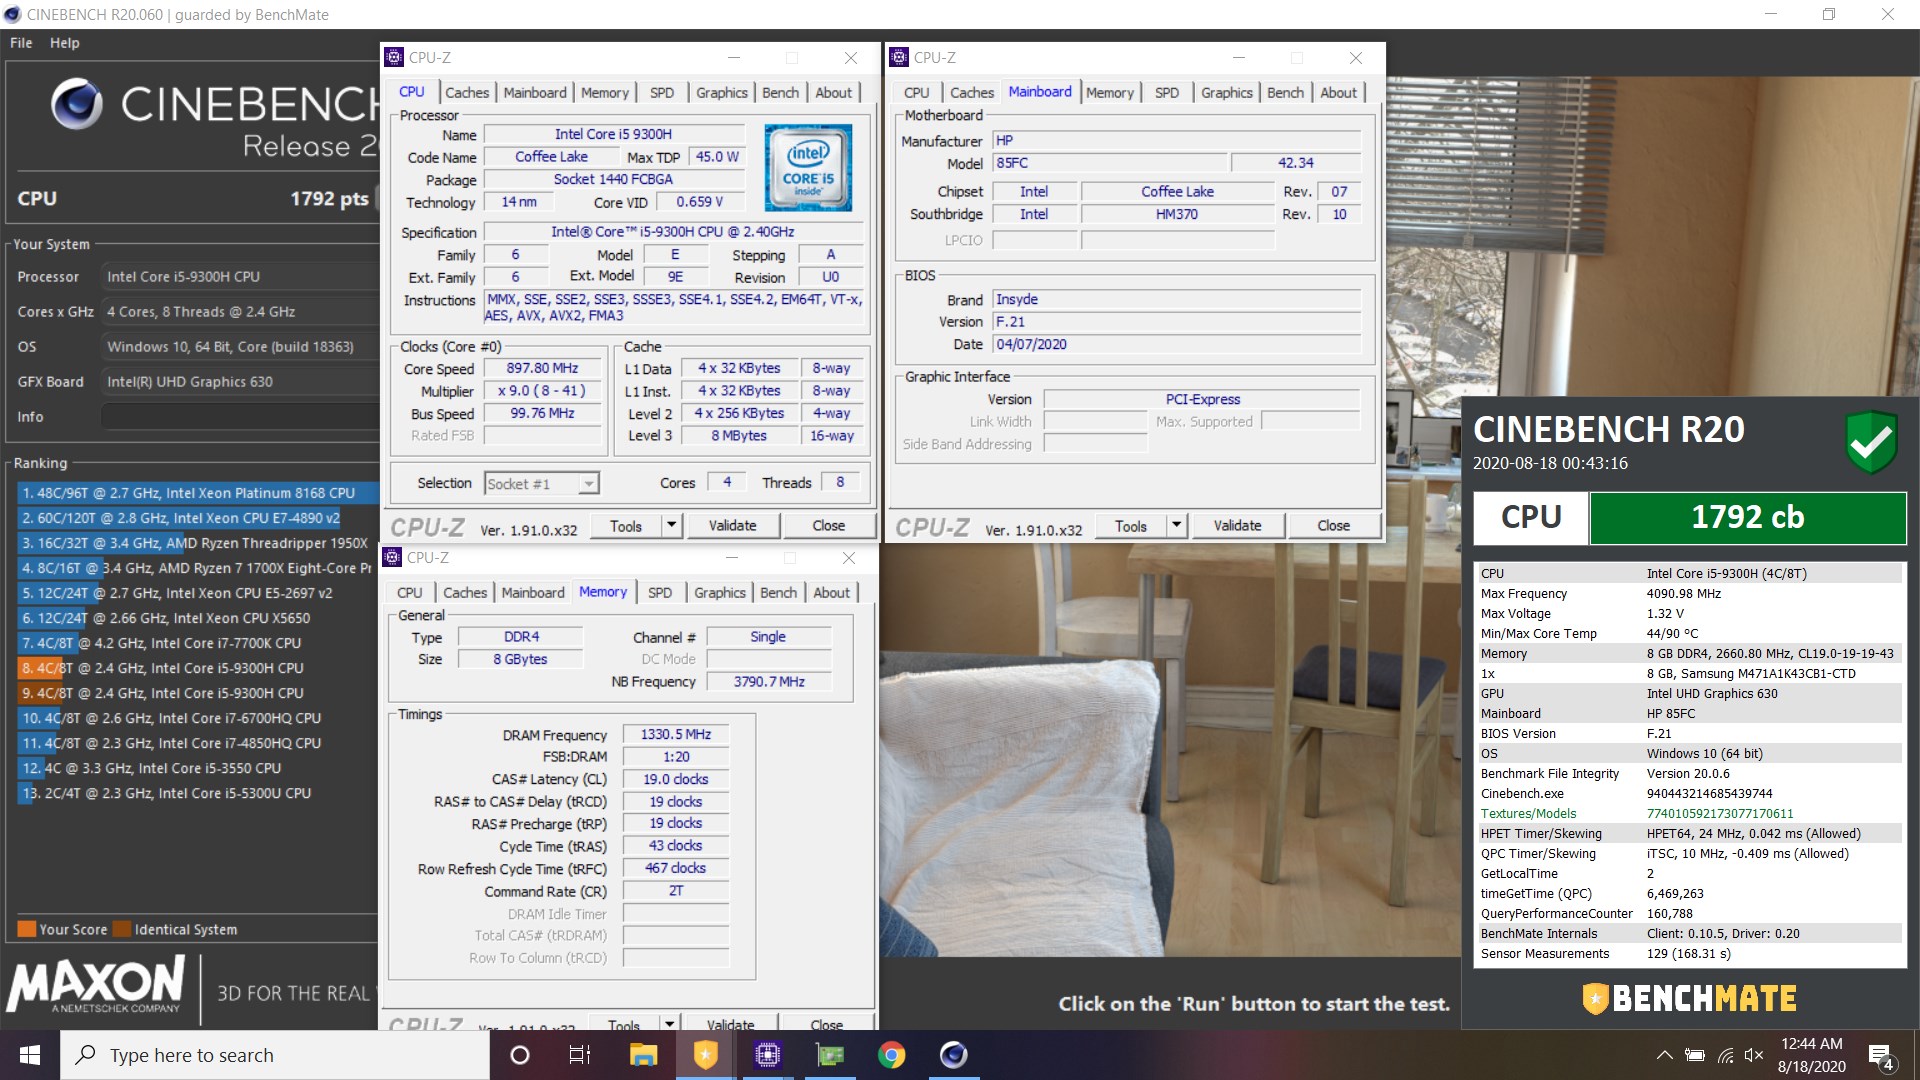Image resolution: width=1920 pixels, height=1080 pixels.
Task: Click Tools button in Mainboard window
Action: [1131, 525]
